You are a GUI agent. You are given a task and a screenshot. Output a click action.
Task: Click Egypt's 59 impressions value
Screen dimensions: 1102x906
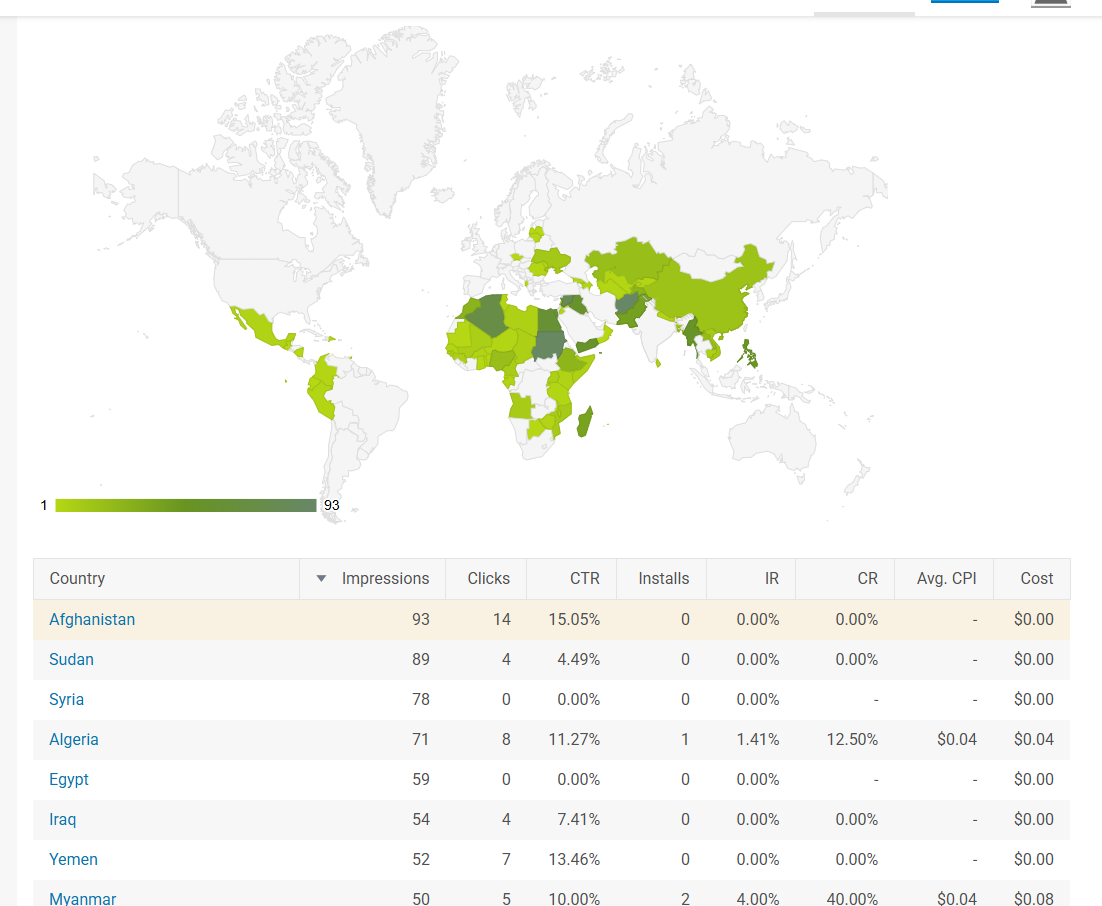[421, 779]
